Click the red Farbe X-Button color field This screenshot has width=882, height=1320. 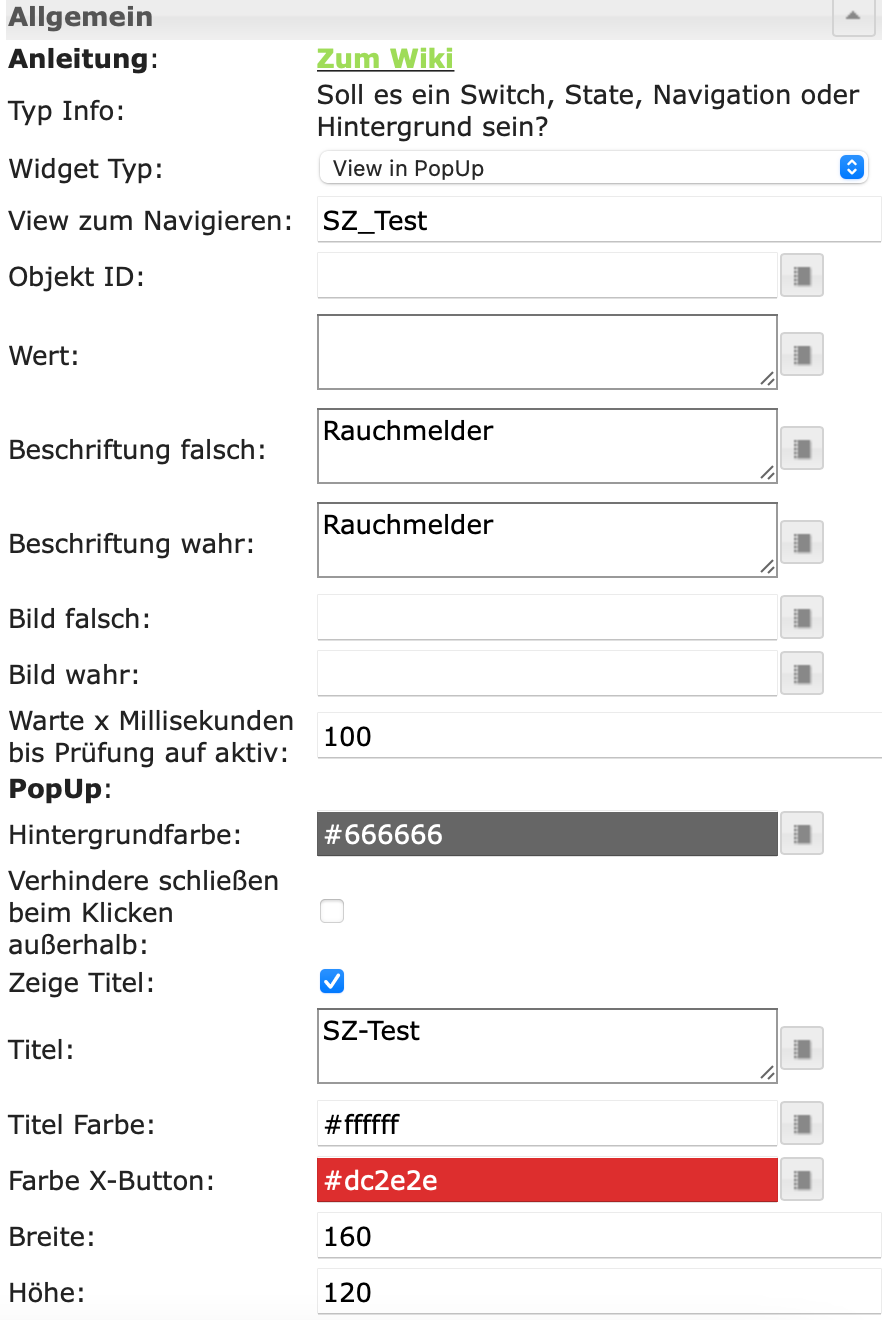[x=546, y=1180]
